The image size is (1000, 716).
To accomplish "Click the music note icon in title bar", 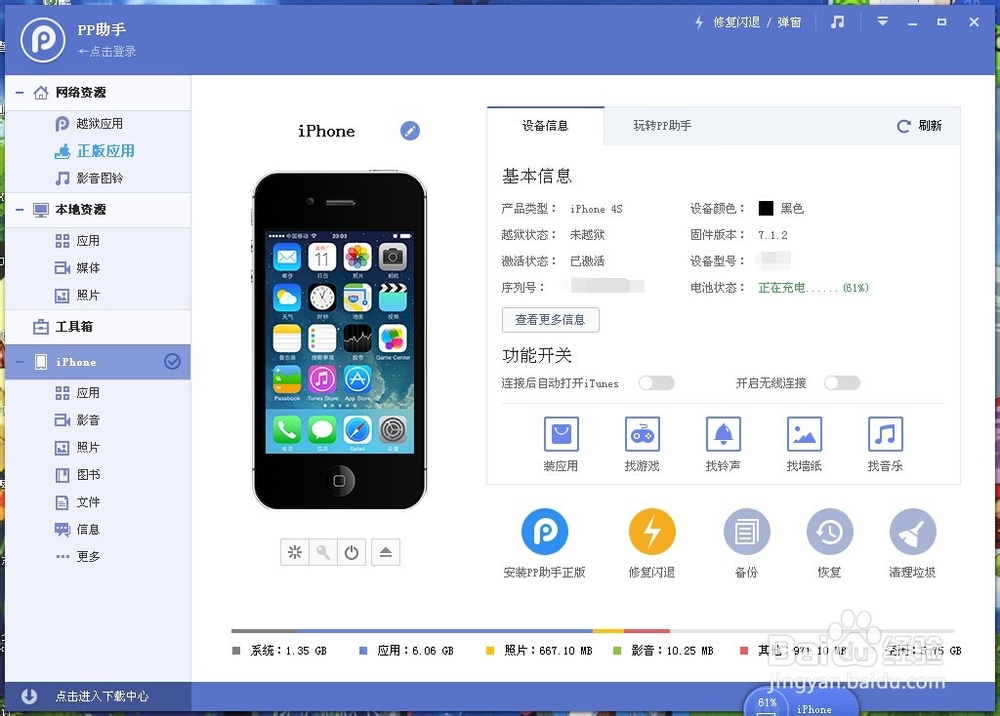I will 837,22.
